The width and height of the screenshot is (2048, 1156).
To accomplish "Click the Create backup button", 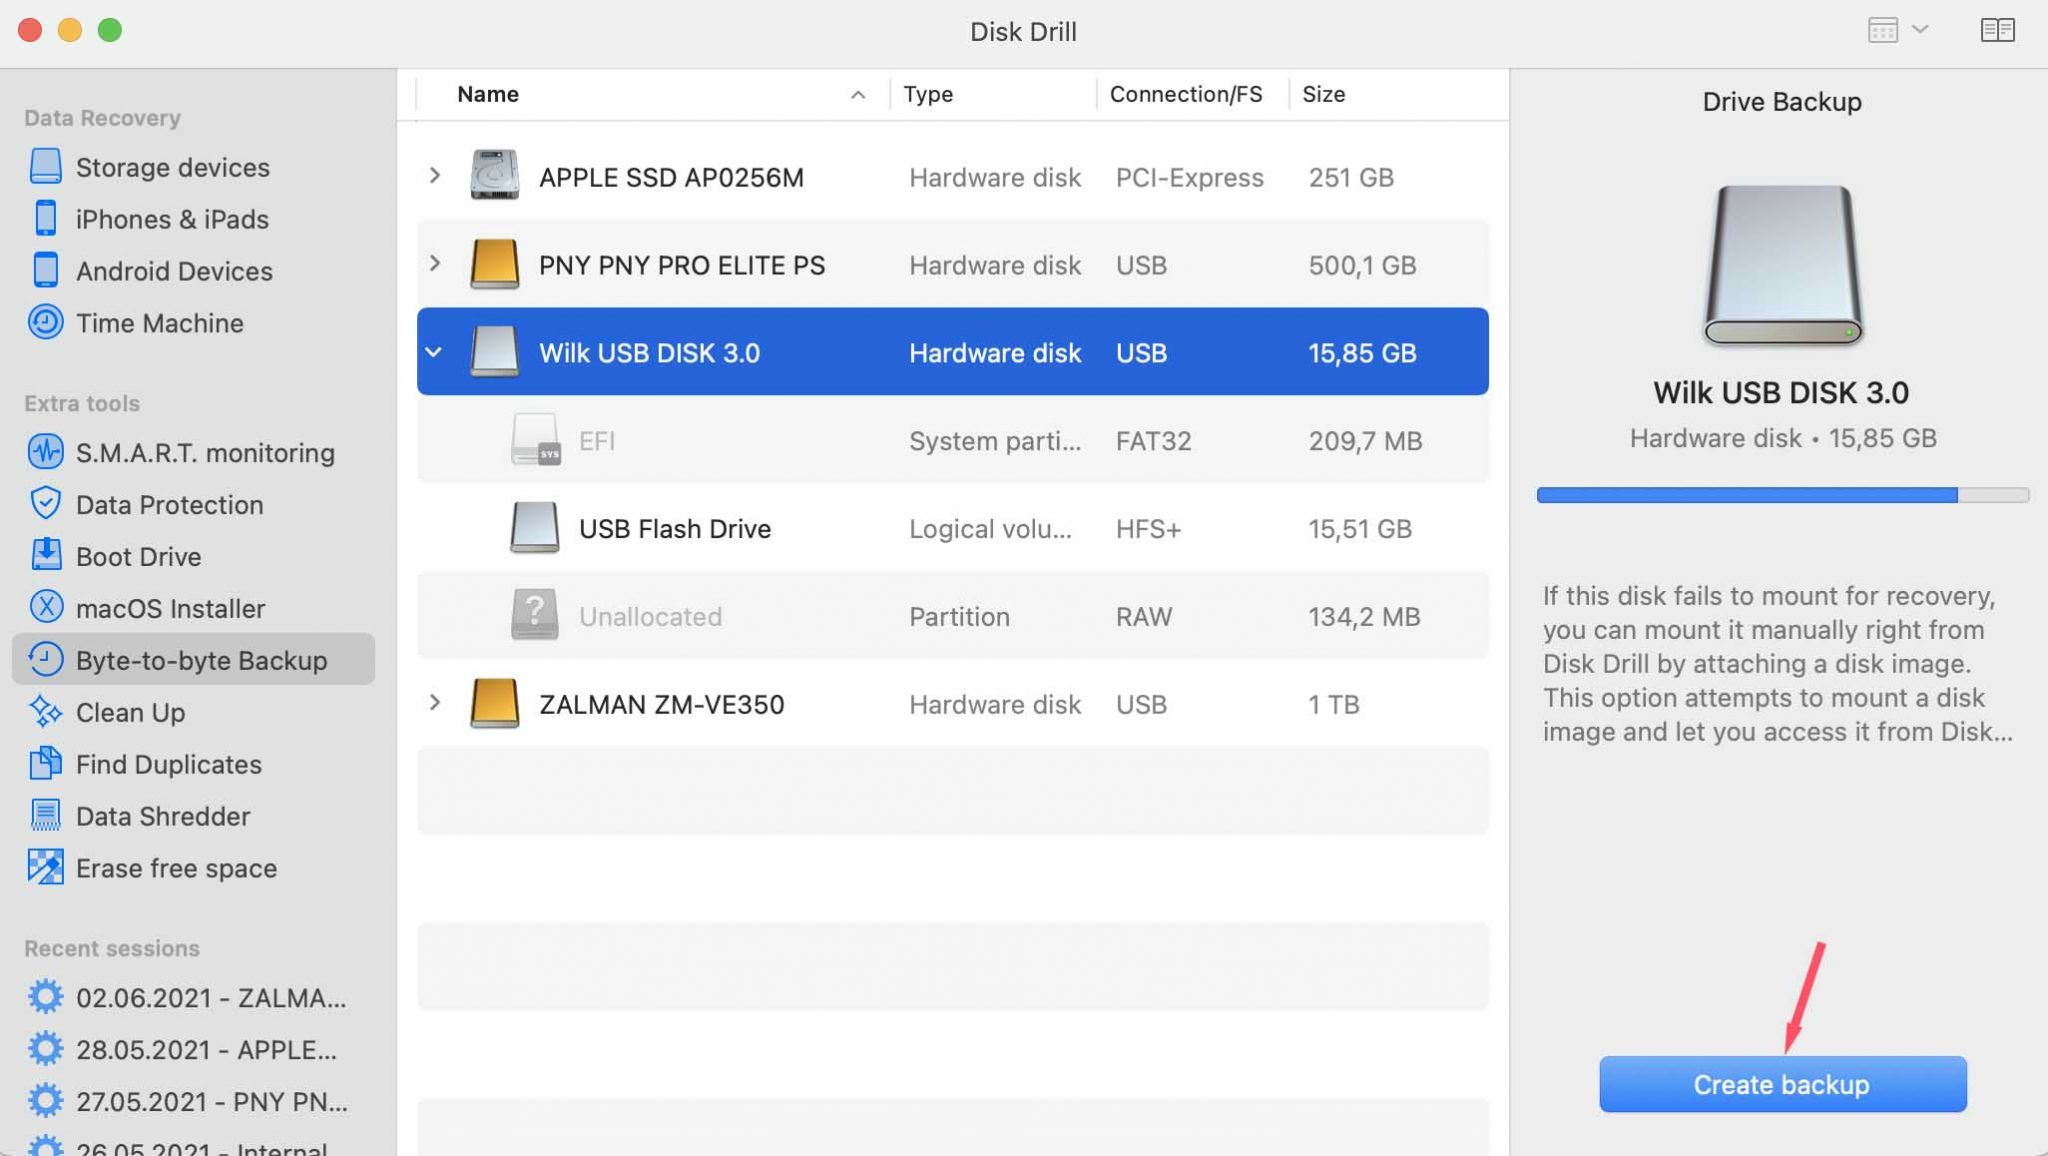I will click(1781, 1083).
